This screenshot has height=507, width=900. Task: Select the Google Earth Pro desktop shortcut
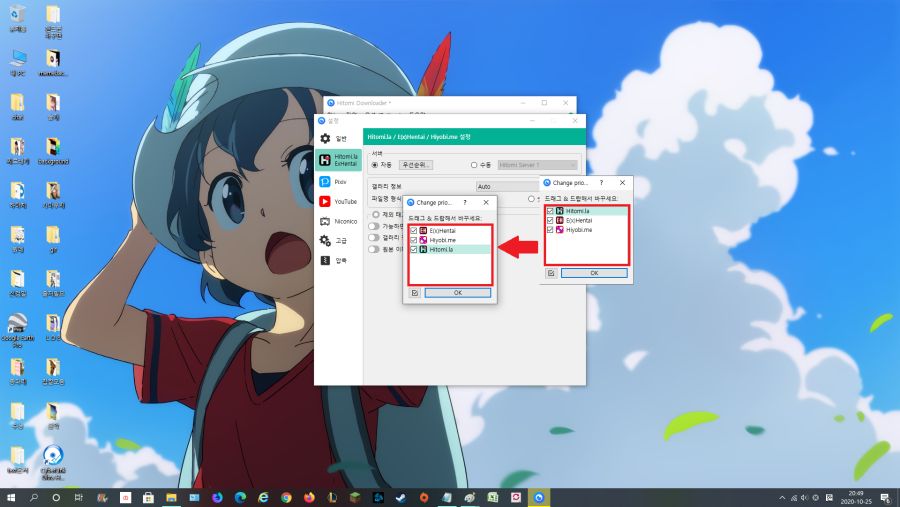tap(17, 330)
